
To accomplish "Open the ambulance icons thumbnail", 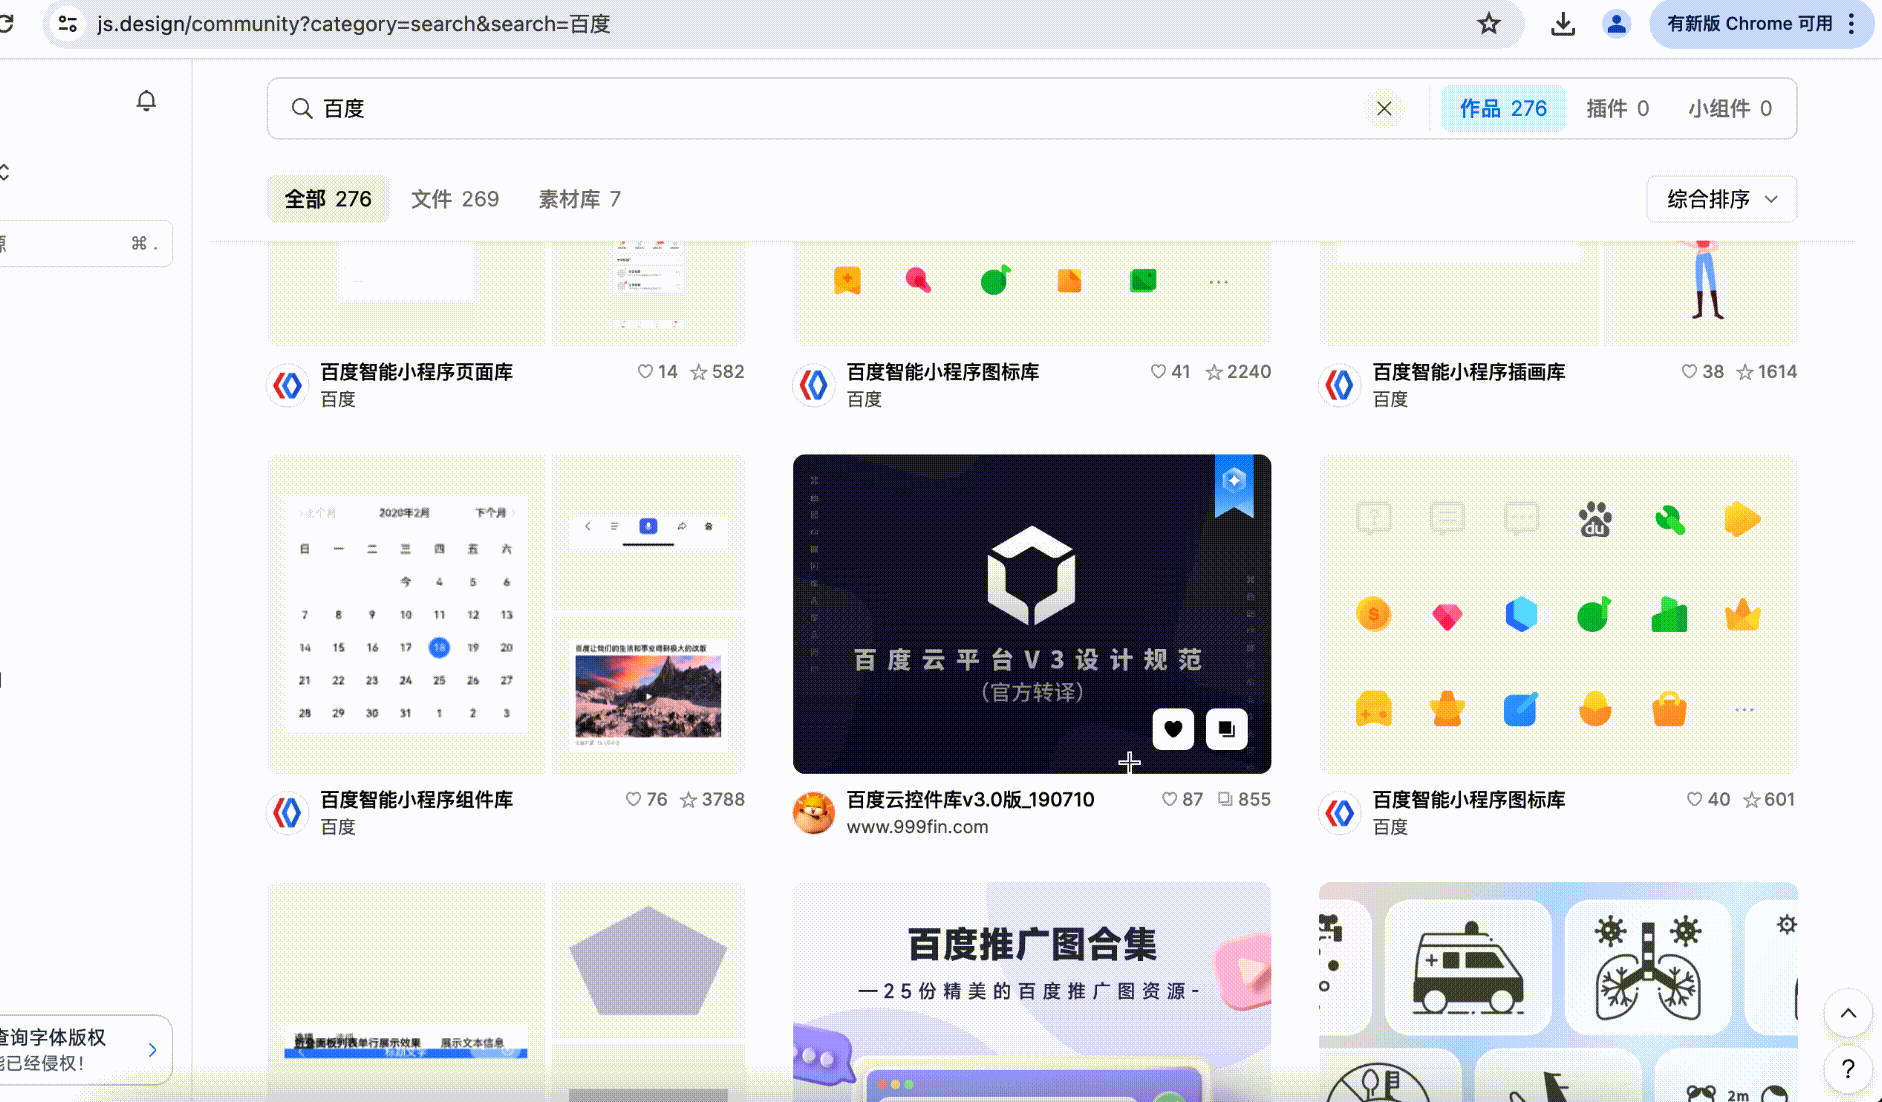I will click(x=1558, y=992).
